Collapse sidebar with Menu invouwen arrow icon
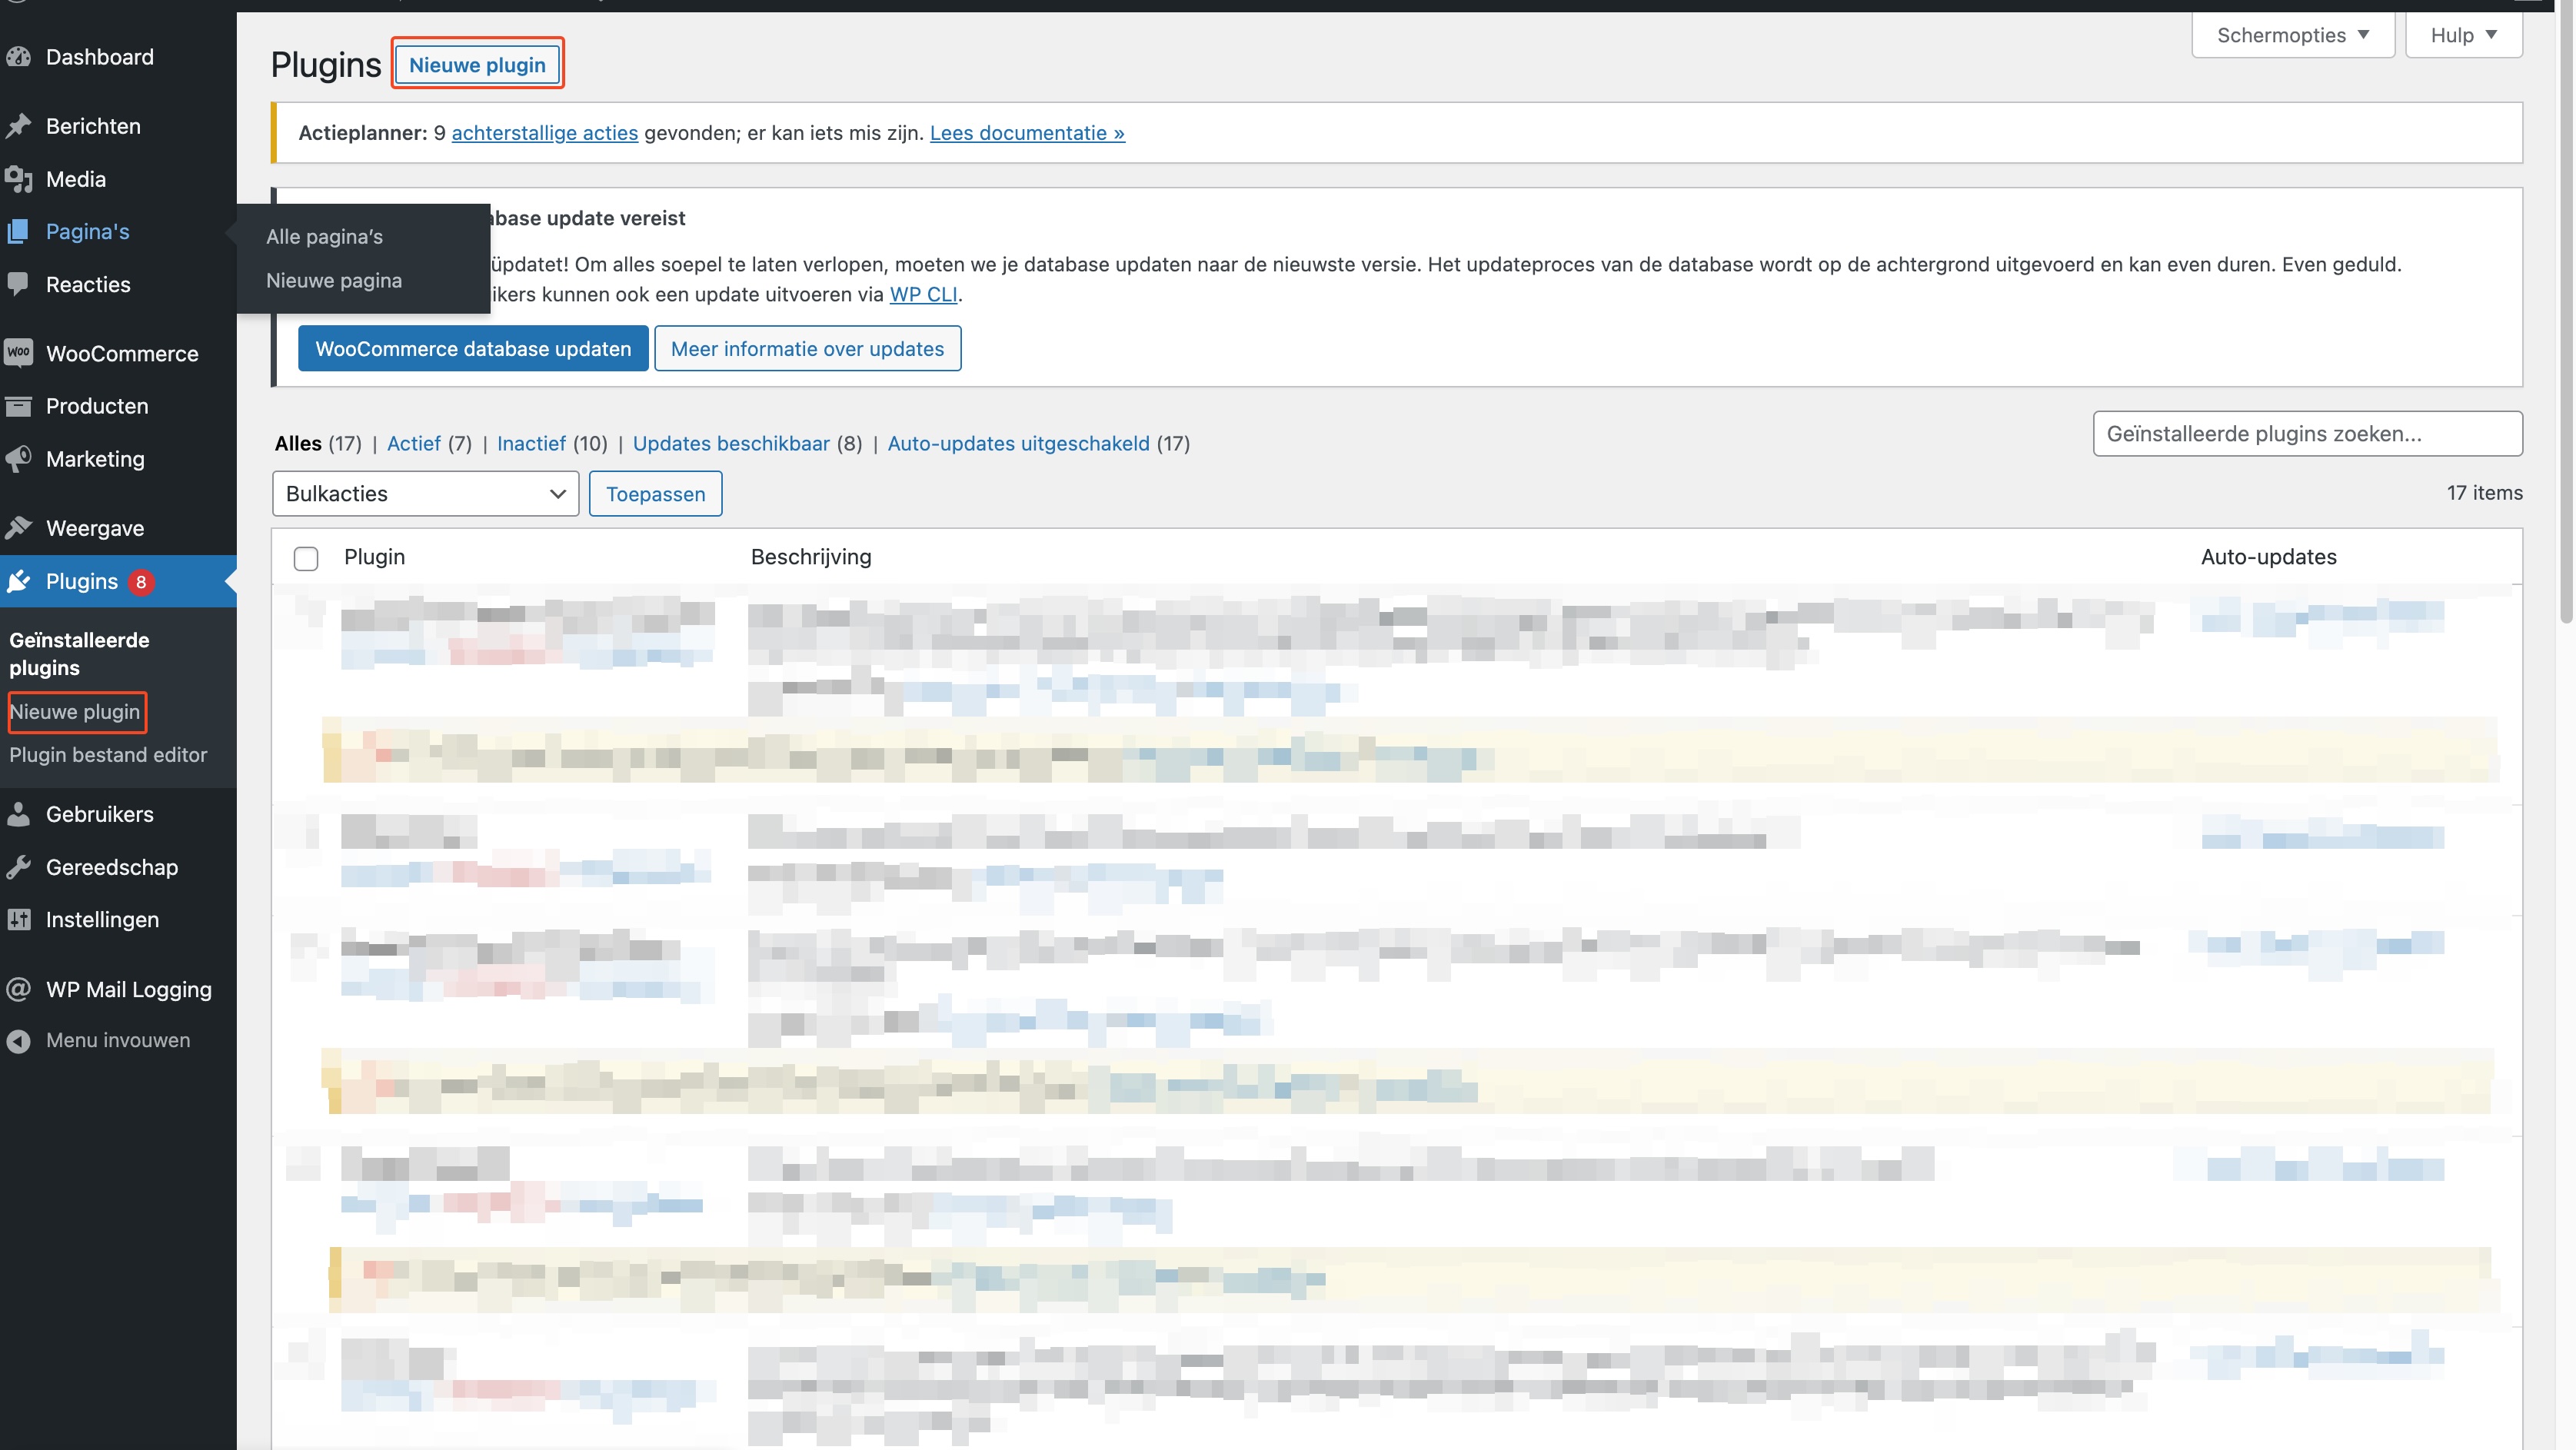This screenshot has height=1450, width=2576. coord(18,1040)
